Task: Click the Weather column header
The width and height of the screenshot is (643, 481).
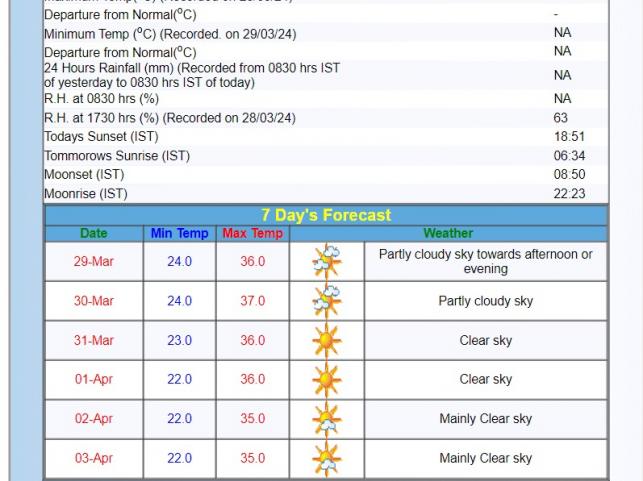Action: [x=448, y=233]
